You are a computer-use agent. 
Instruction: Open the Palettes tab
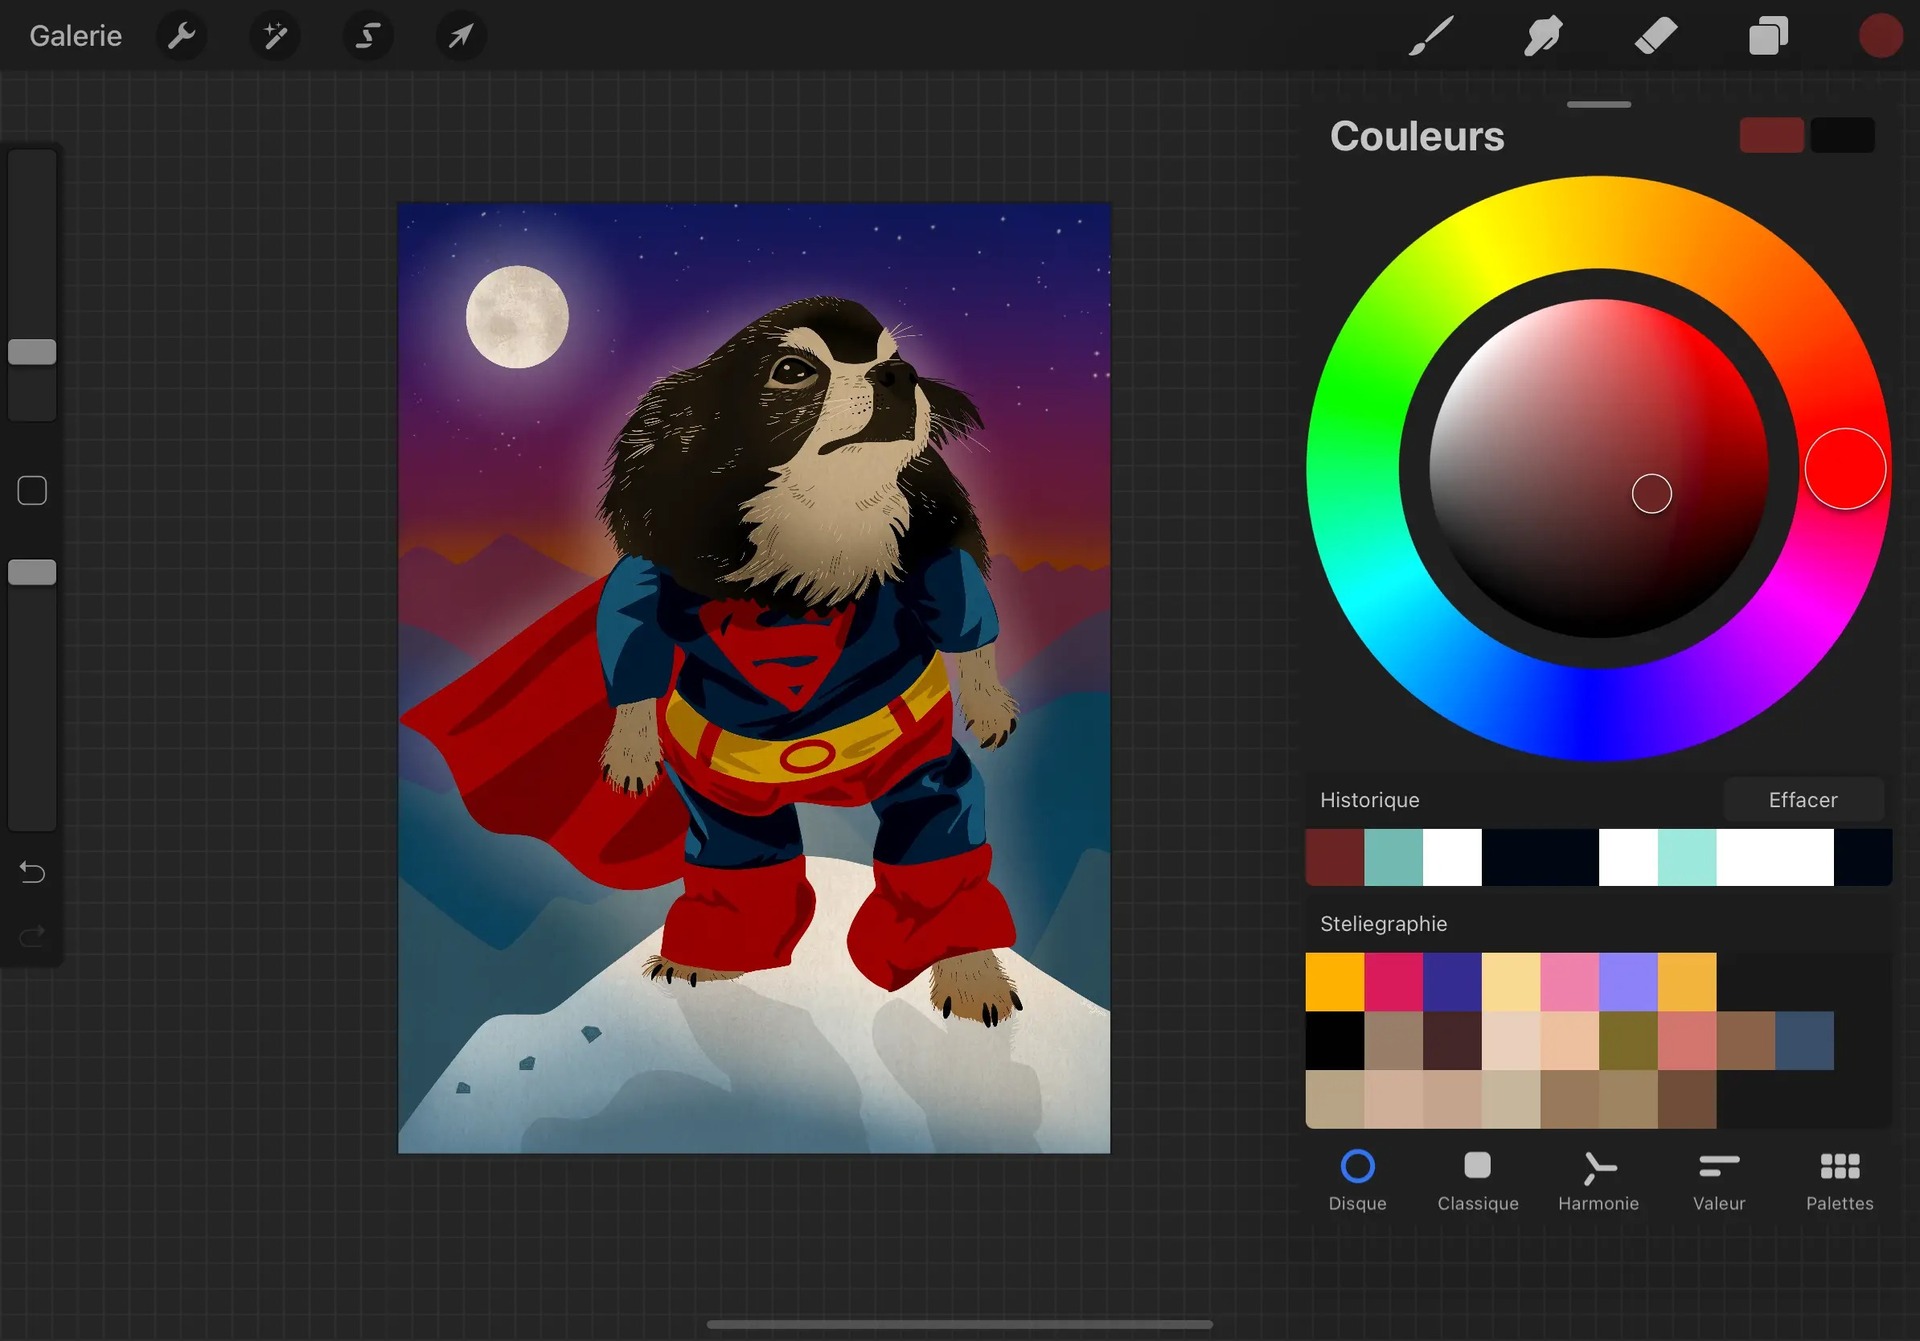1839,1180
